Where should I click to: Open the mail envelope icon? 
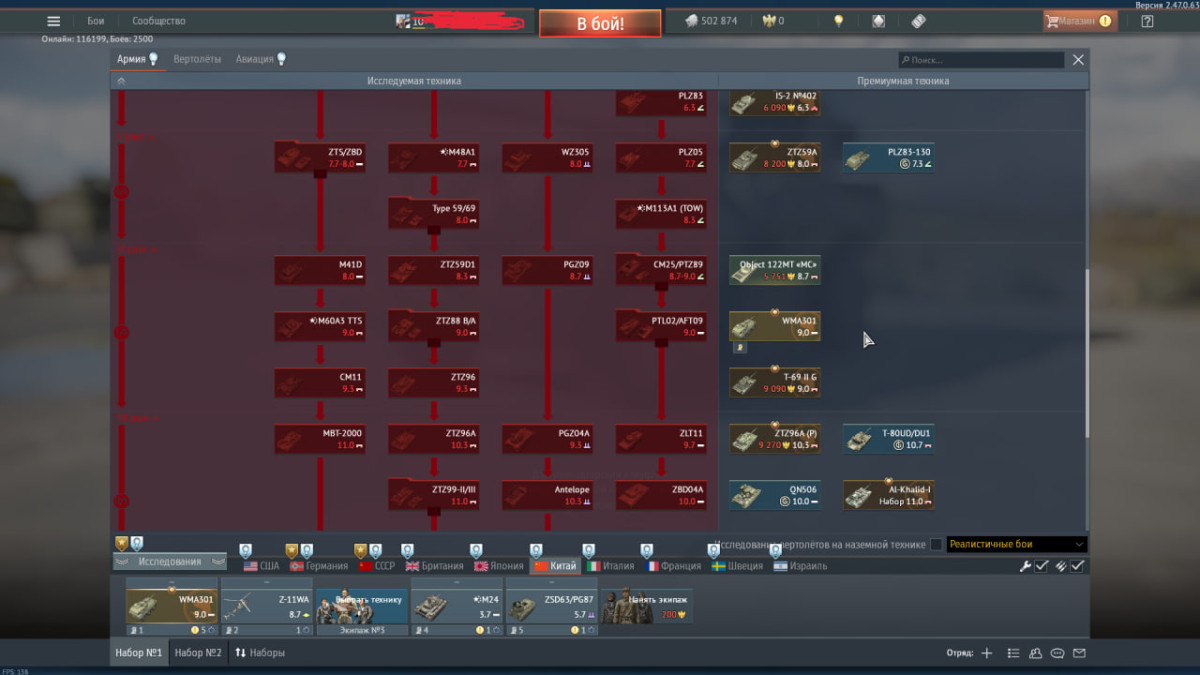pyautogui.click(x=1079, y=653)
